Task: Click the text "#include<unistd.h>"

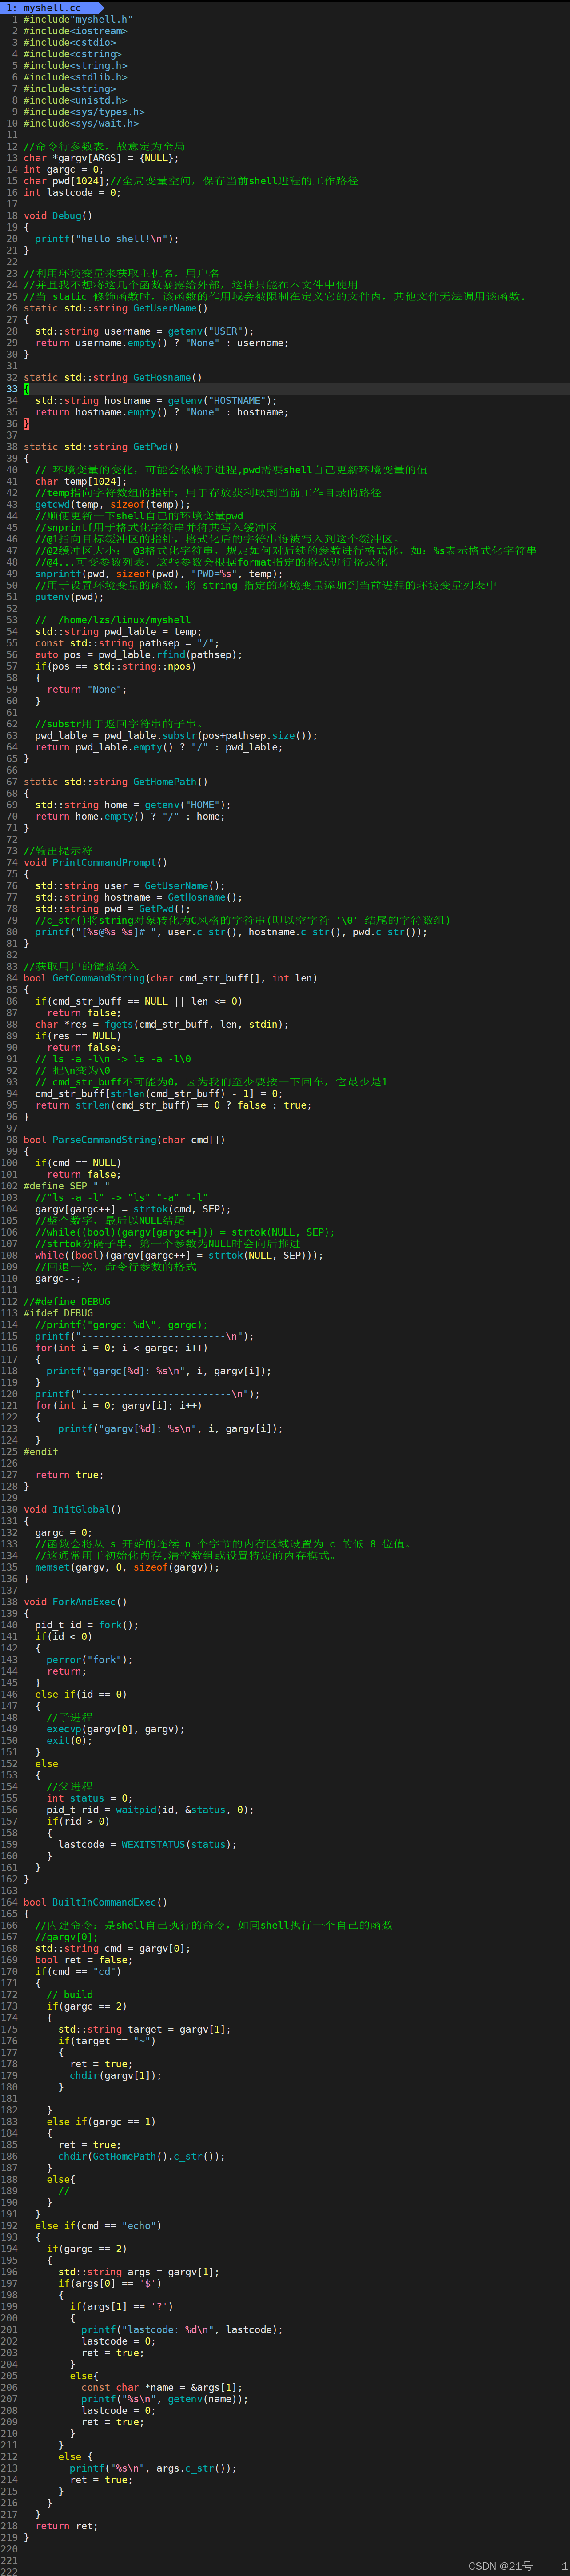Action: [75, 100]
